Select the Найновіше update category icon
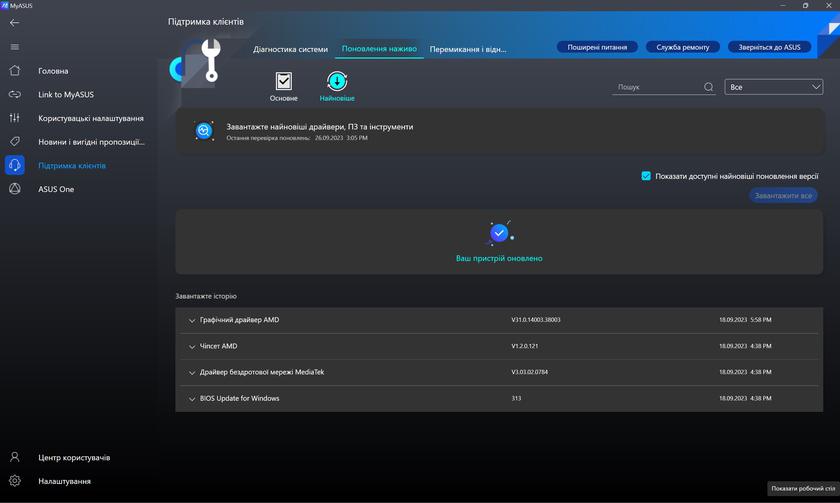This screenshot has width=840, height=503. (337, 82)
